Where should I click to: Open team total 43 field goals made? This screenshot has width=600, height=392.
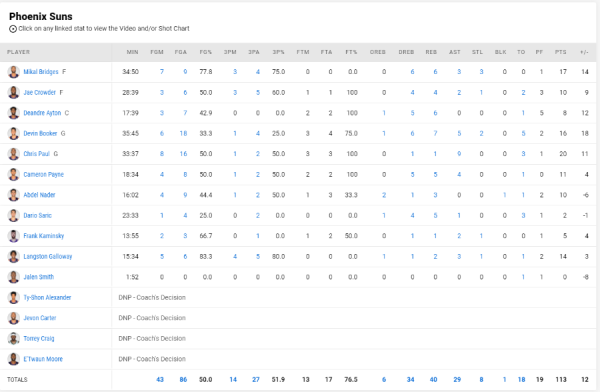click(160, 380)
